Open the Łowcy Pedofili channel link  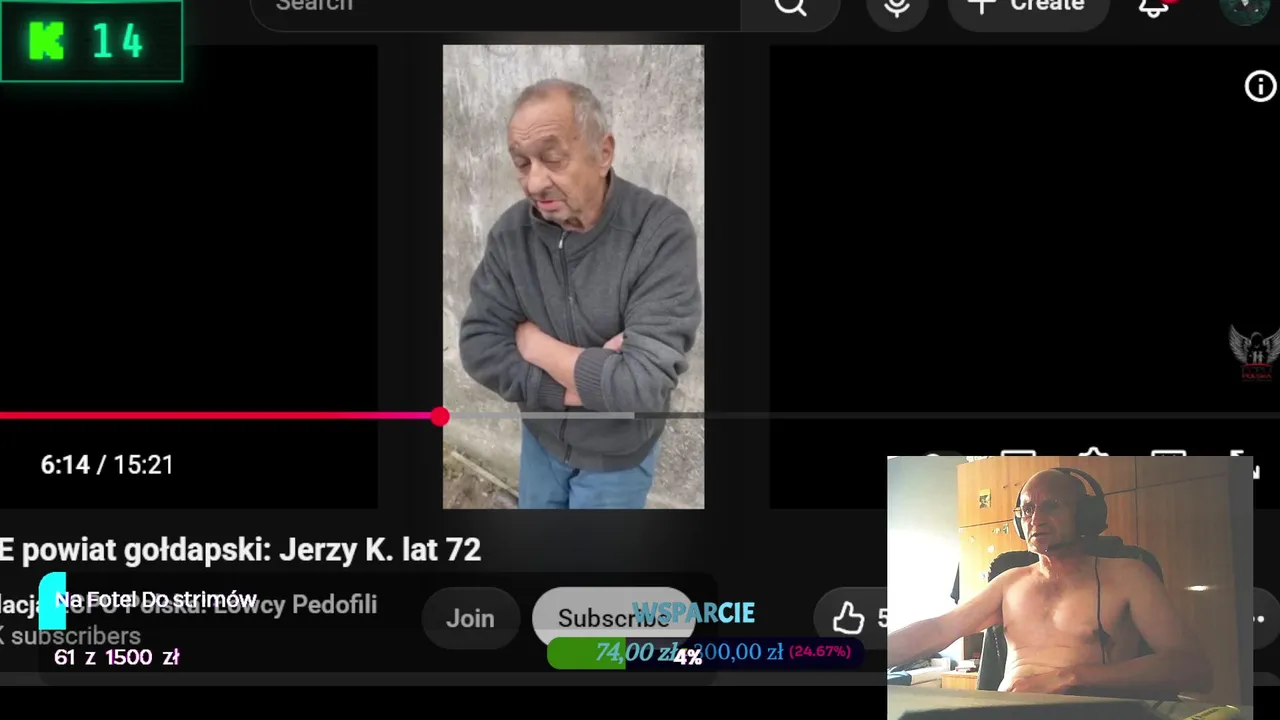coord(188,604)
